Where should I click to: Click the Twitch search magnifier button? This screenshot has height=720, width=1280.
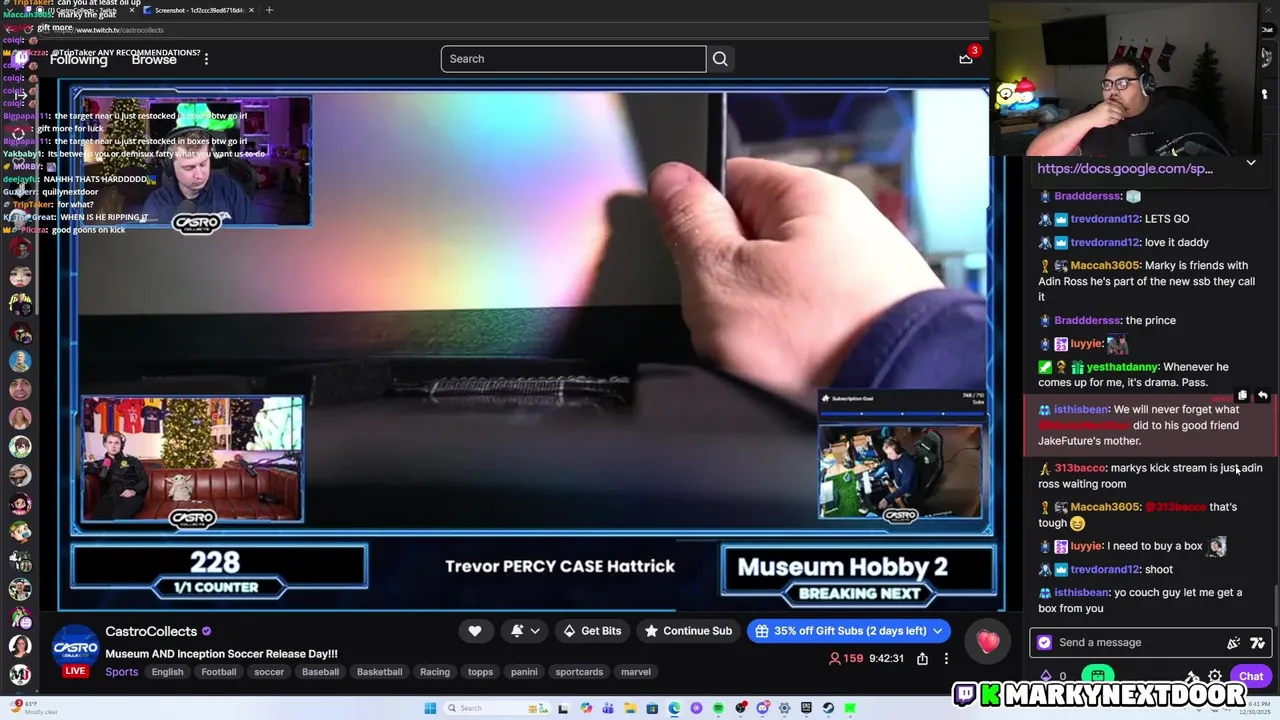click(720, 59)
